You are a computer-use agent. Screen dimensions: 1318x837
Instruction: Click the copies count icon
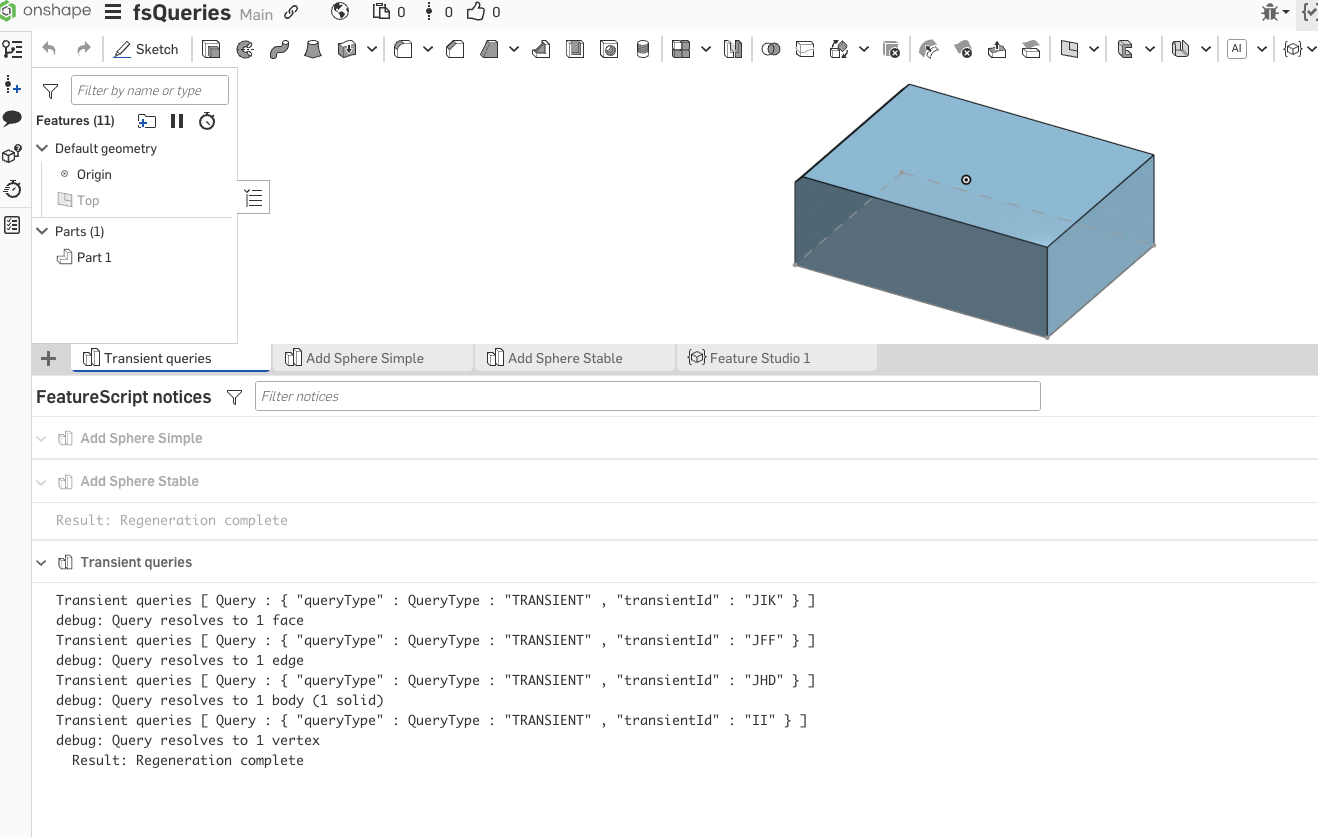coord(381,12)
